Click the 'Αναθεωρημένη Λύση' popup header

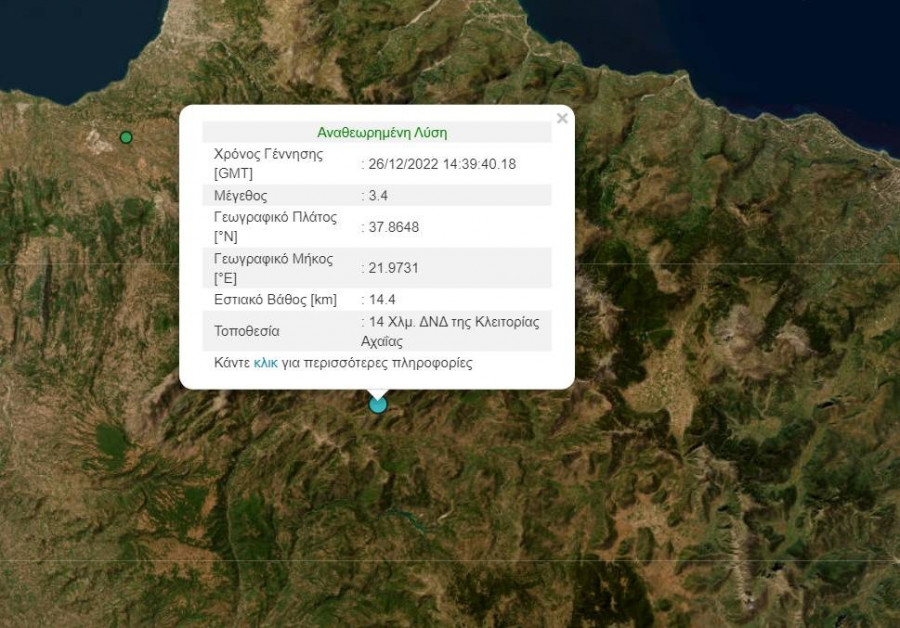[382, 132]
